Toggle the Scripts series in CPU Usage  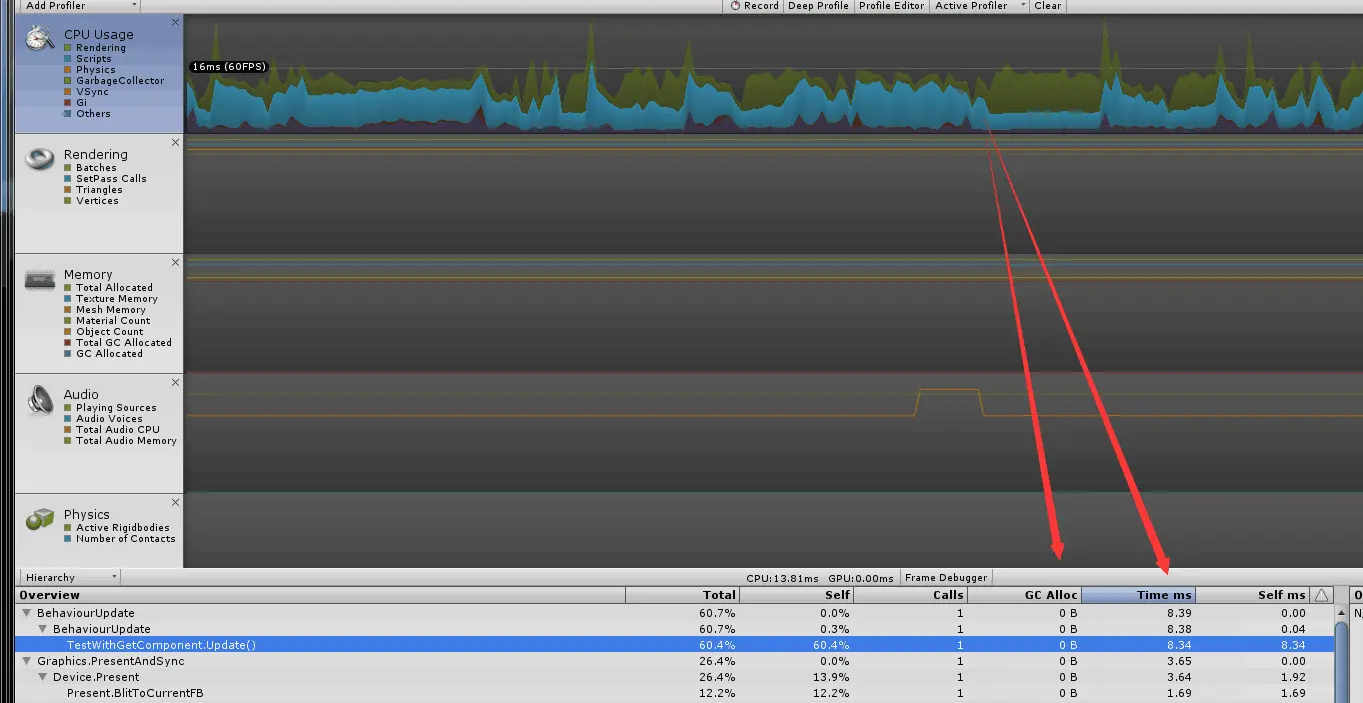coord(68,59)
